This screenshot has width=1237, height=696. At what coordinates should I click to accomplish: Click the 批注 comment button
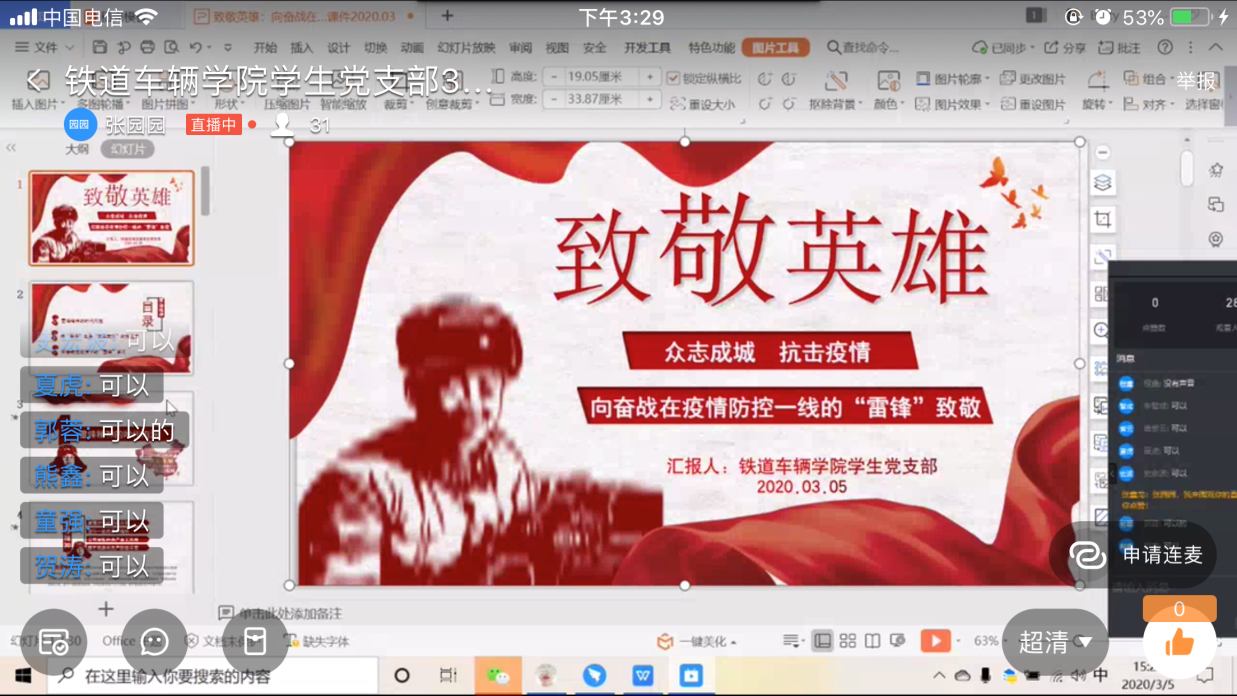(1119, 47)
